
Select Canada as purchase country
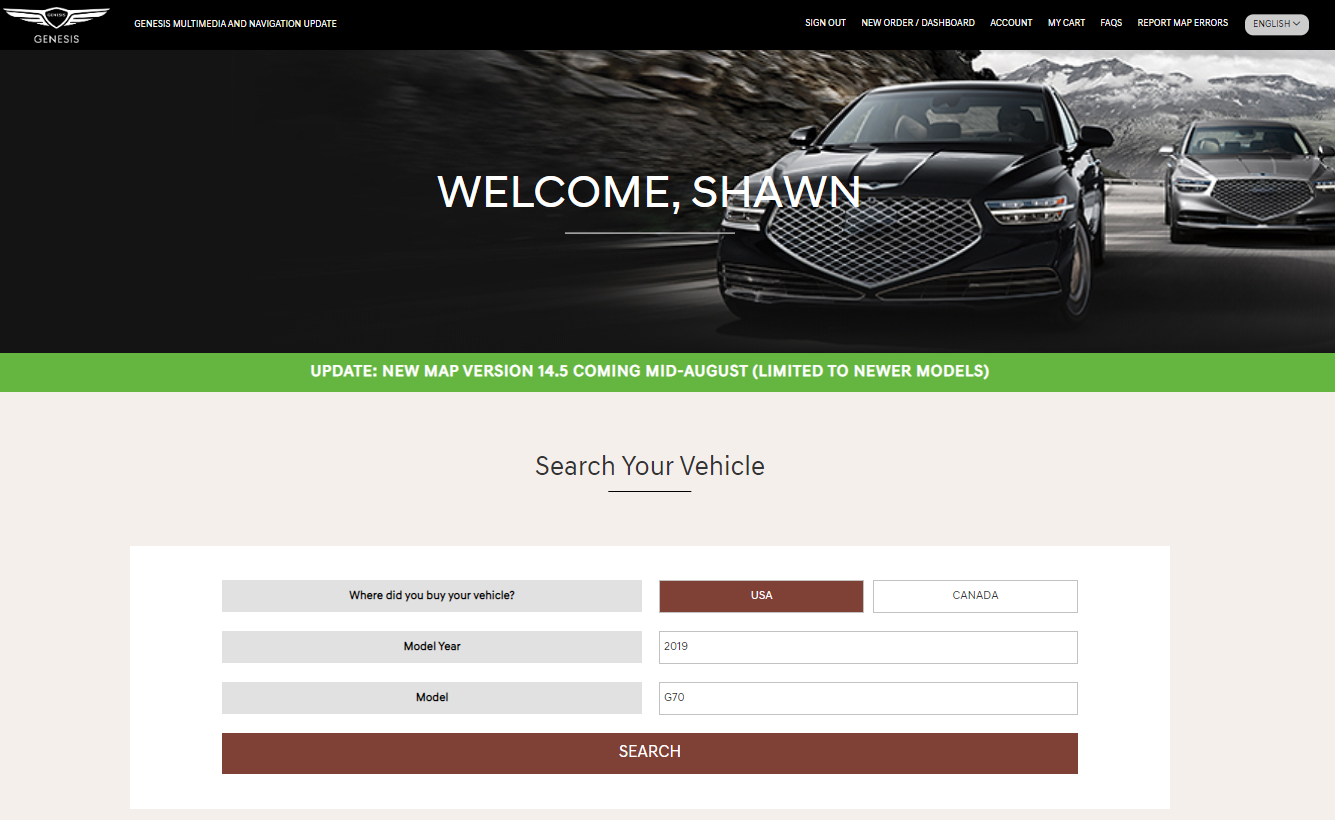coord(975,596)
